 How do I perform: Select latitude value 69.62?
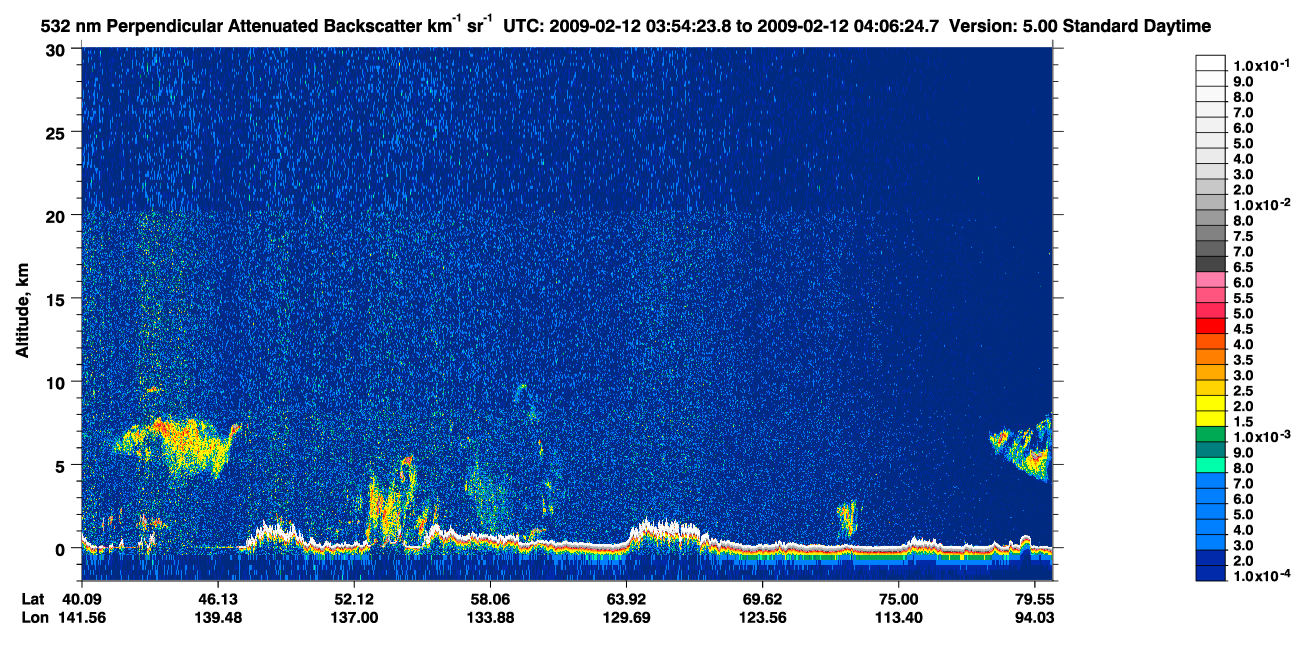(762, 598)
